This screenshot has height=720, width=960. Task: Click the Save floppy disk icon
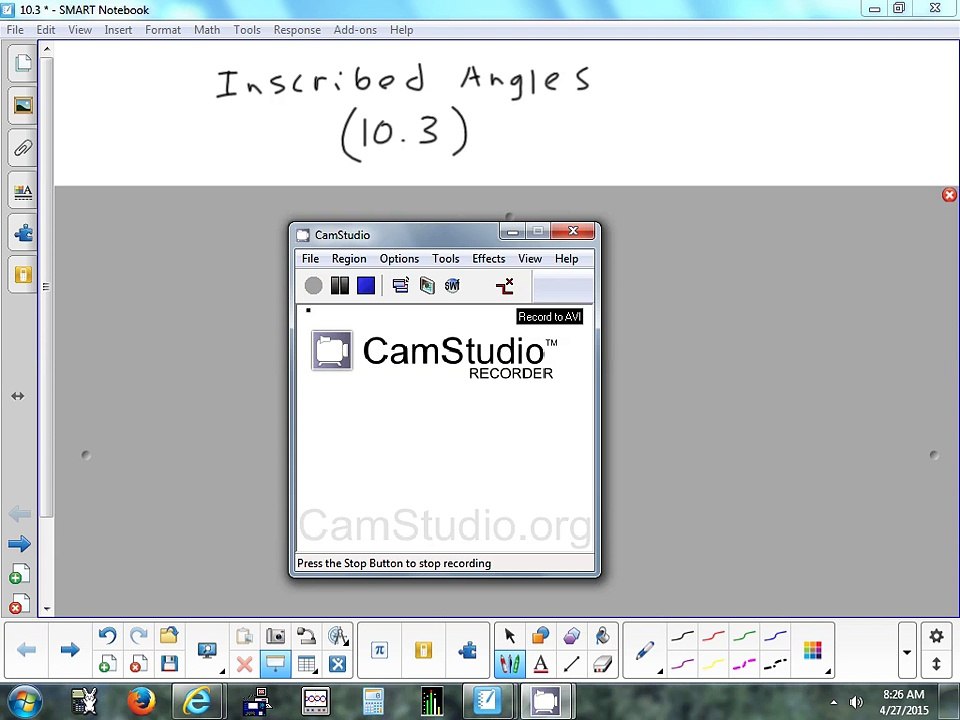tap(169, 664)
